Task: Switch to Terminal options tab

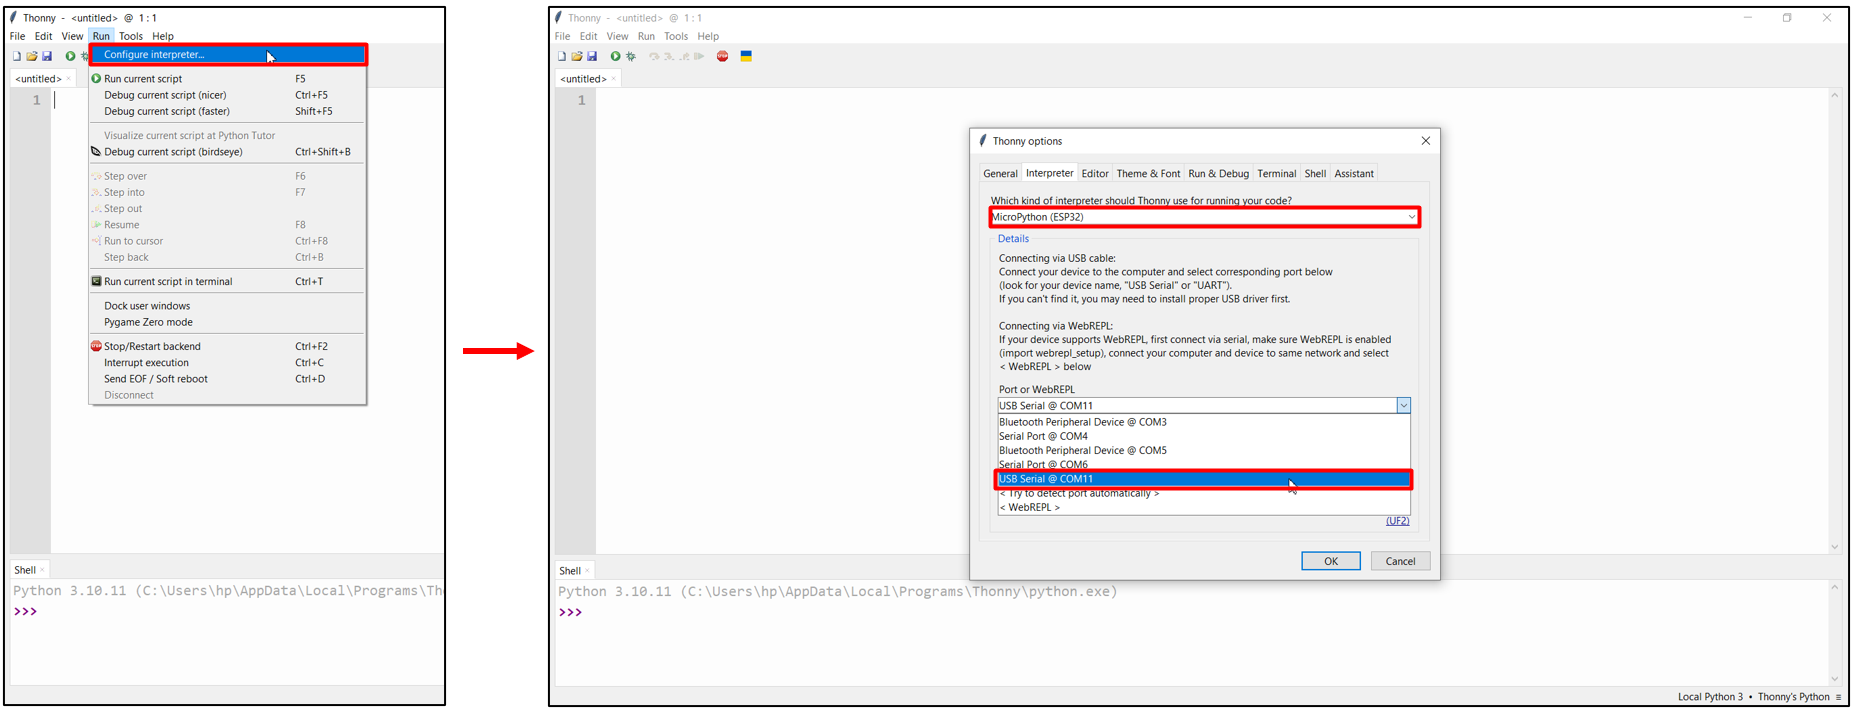Action: point(1276,174)
